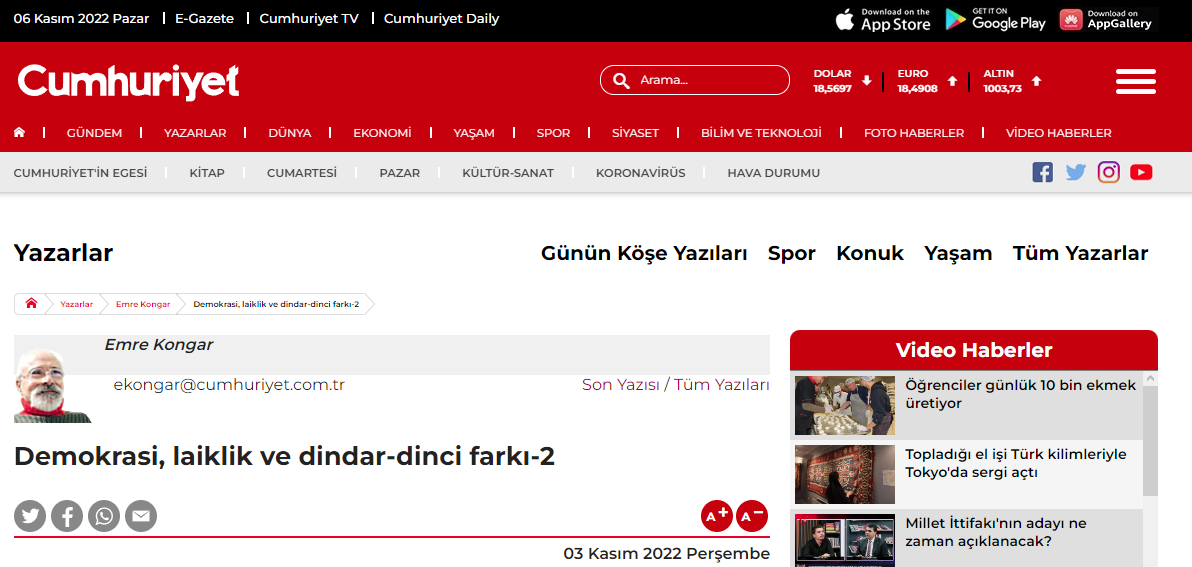Share article via WhatsApp
1192x567 pixels.
click(x=104, y=516)
